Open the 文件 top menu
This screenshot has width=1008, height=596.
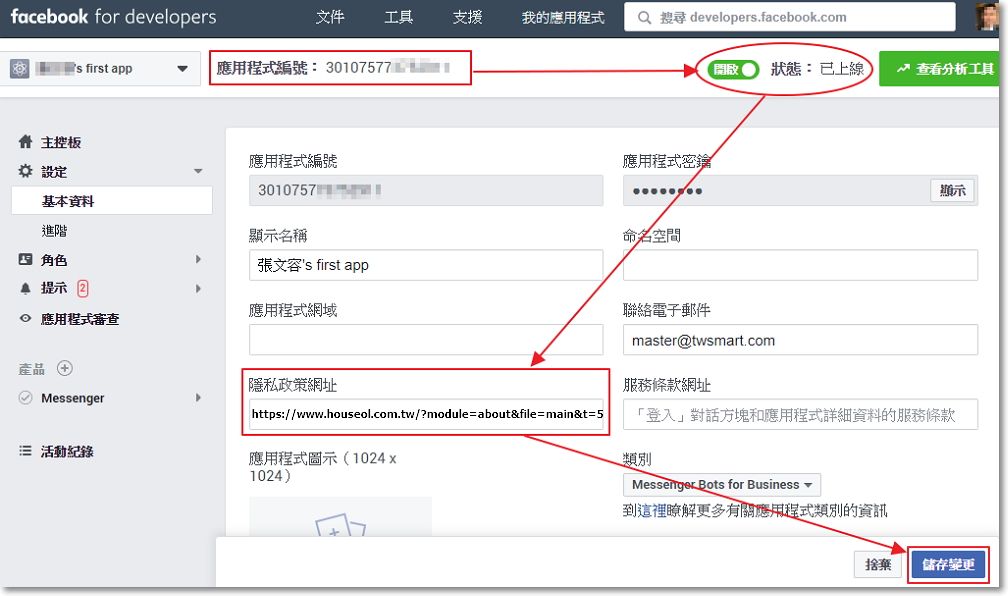330,17
